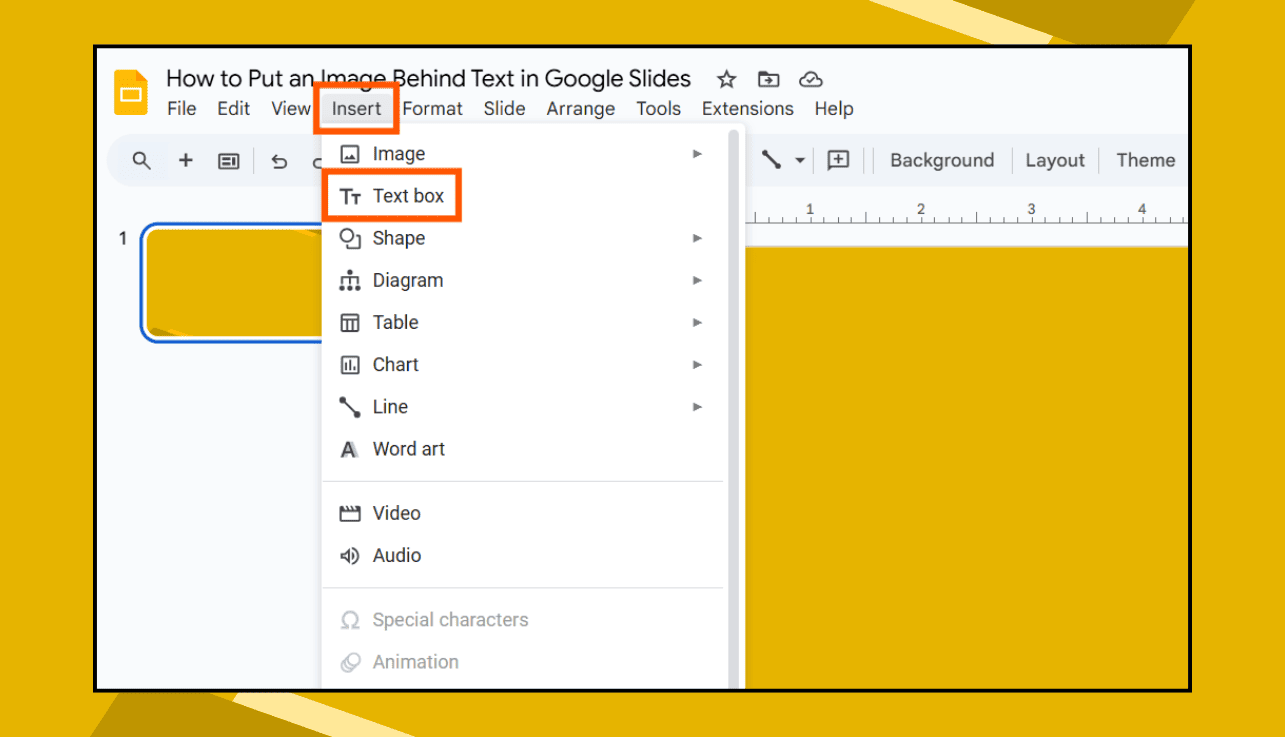Image resolution: width=1285 pixels, height=737 pixels.
Task: Undo the last action
Action: click(279, 160)
